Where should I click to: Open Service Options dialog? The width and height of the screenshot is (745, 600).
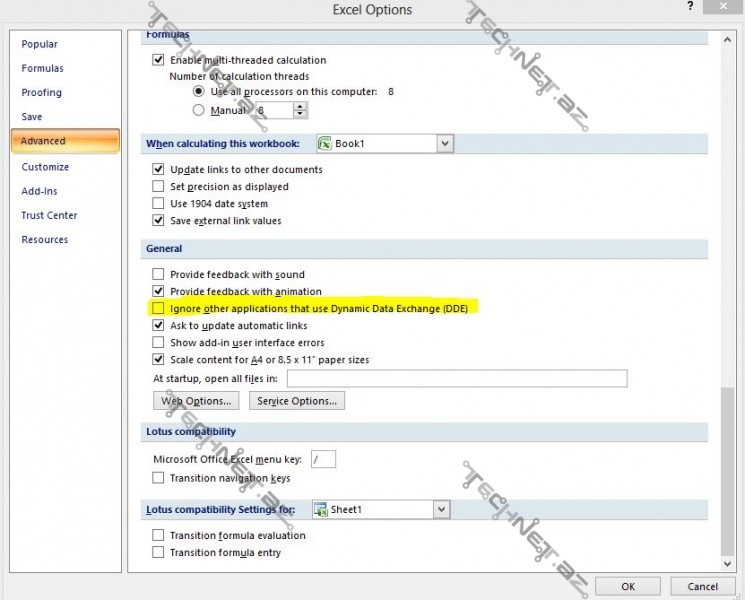pyautogui.click(x=296, y=401)
